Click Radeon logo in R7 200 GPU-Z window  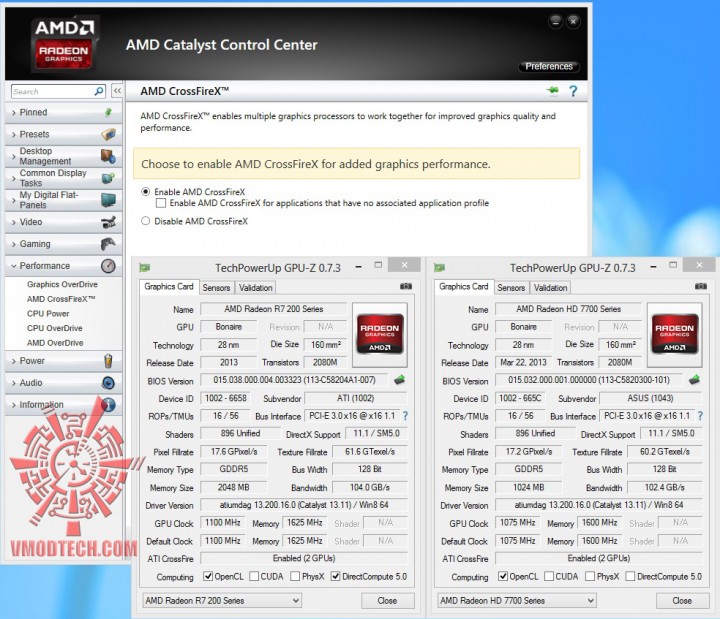(x=380, y=335)
